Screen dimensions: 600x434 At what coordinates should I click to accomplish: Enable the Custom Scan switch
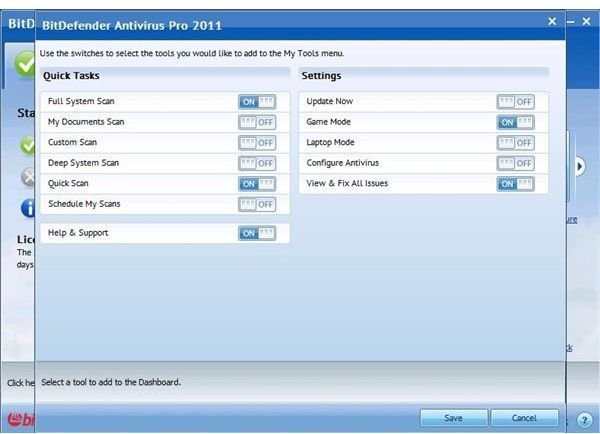(x=257, y=143)
